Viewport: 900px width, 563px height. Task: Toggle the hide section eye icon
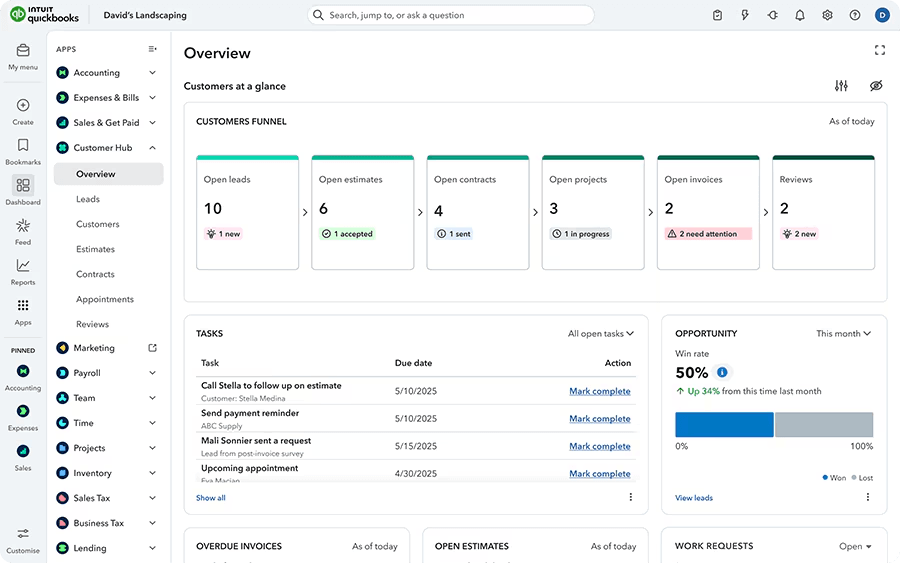(876, 86)
